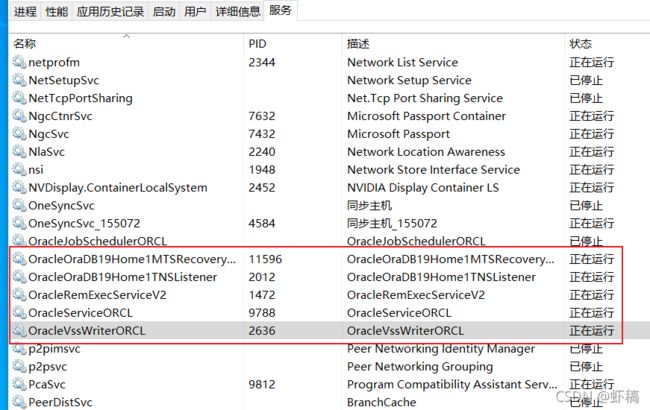The width and height of the screenshot is (650, 410).
Task: Select the NVDisplay.ContainerLocalSystem service name
Action: (x=118, y=187)
